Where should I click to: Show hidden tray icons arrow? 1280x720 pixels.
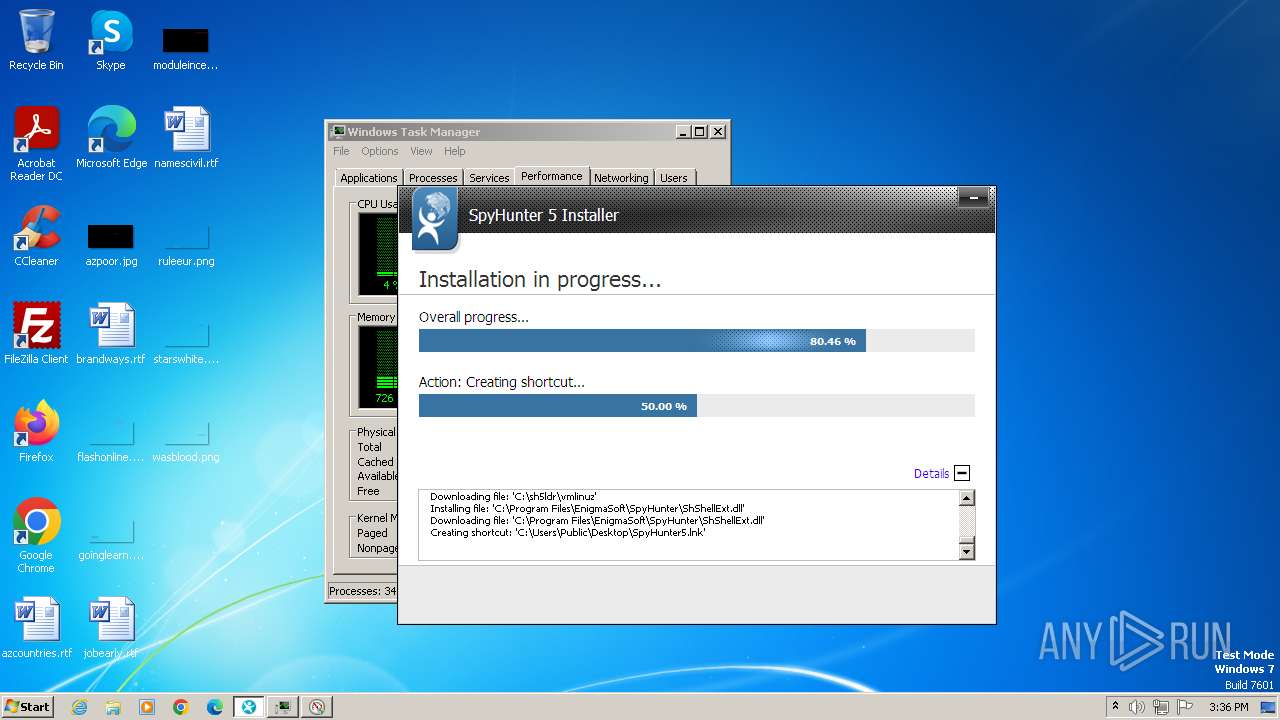tap(1115, 707)
